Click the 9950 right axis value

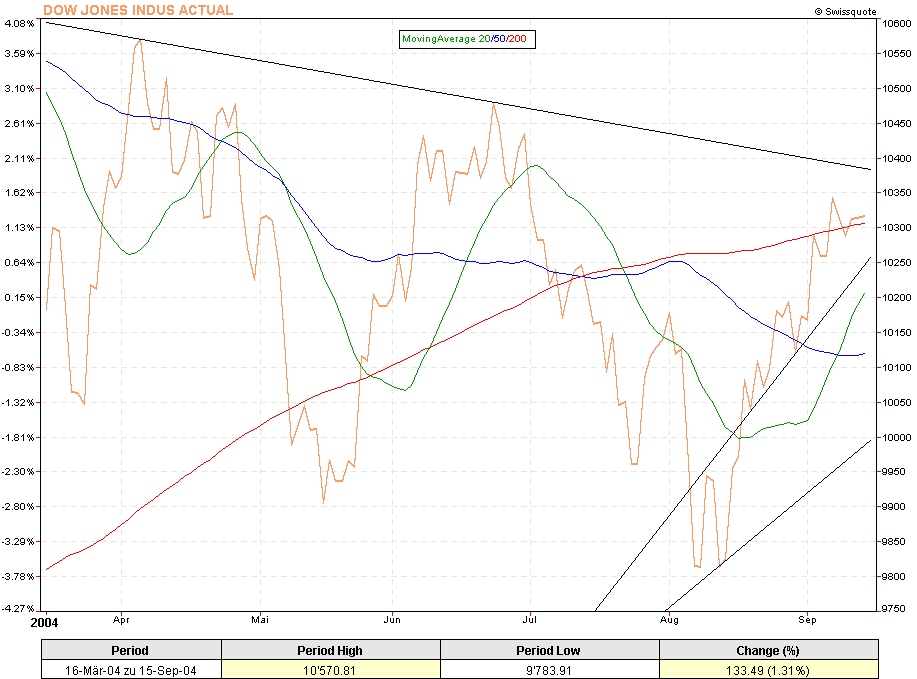(894, 471)
